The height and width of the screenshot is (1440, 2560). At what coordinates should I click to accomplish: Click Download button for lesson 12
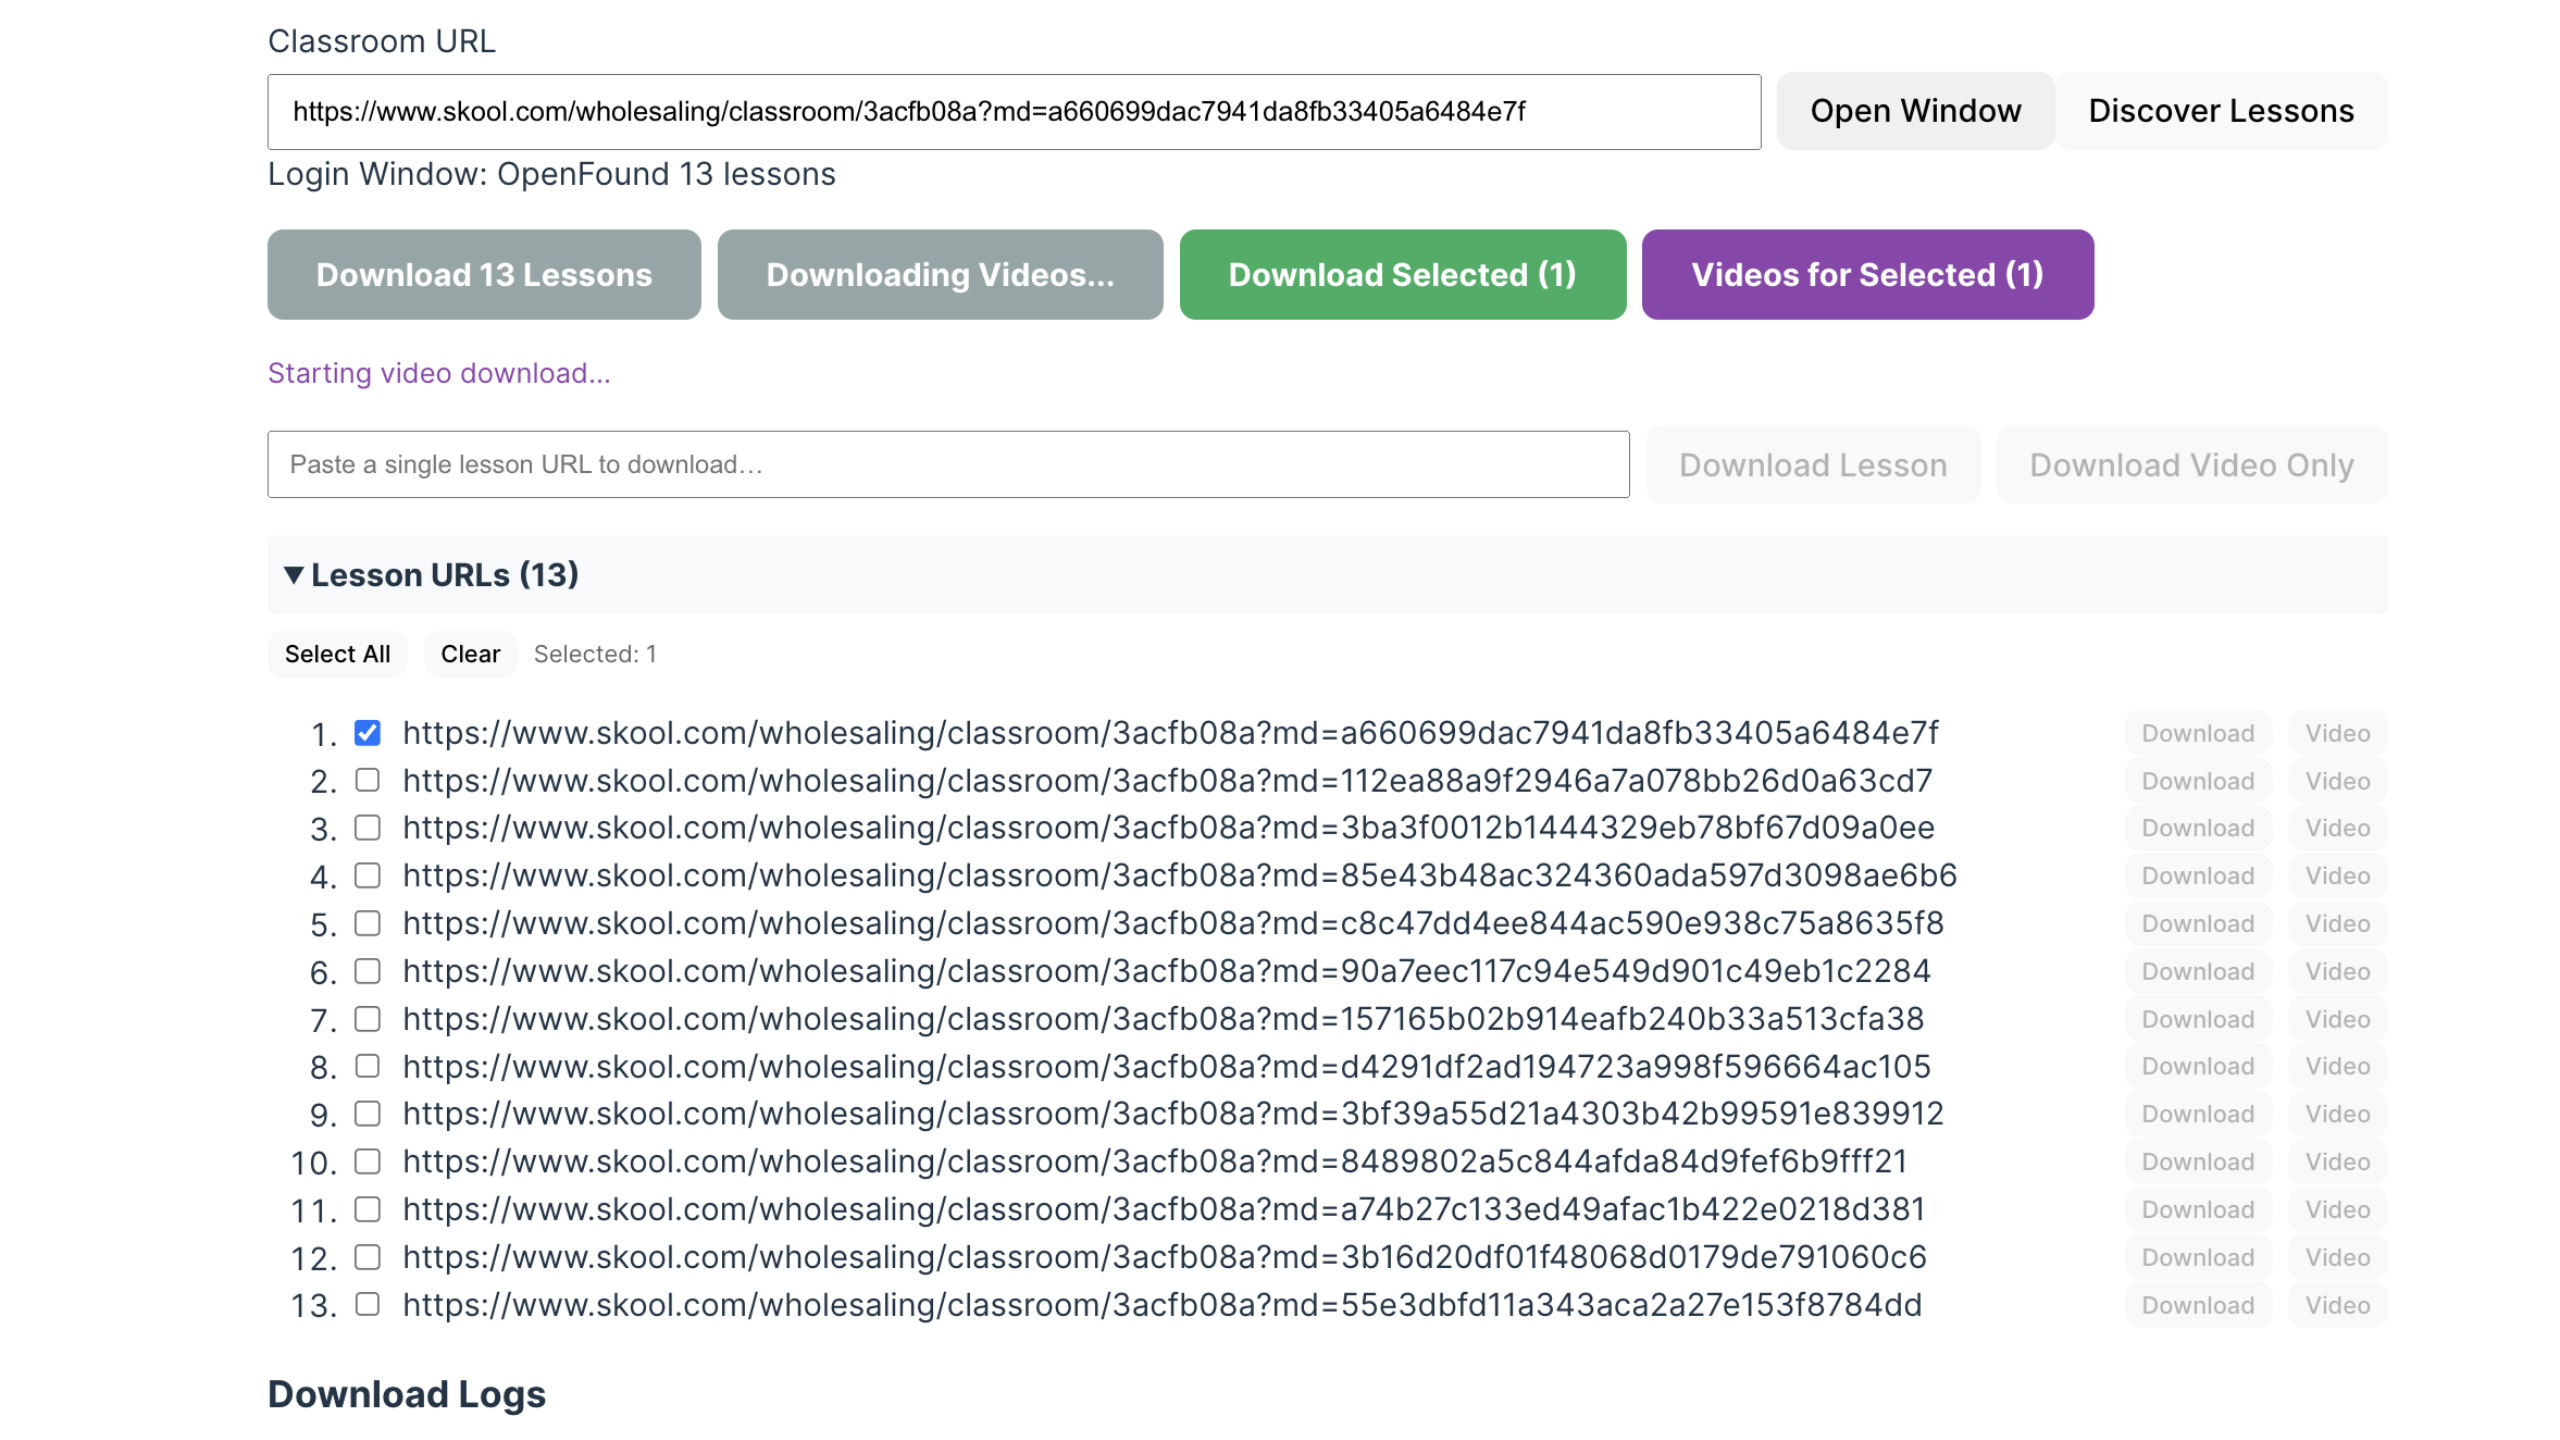(x=2197, y=1257)
